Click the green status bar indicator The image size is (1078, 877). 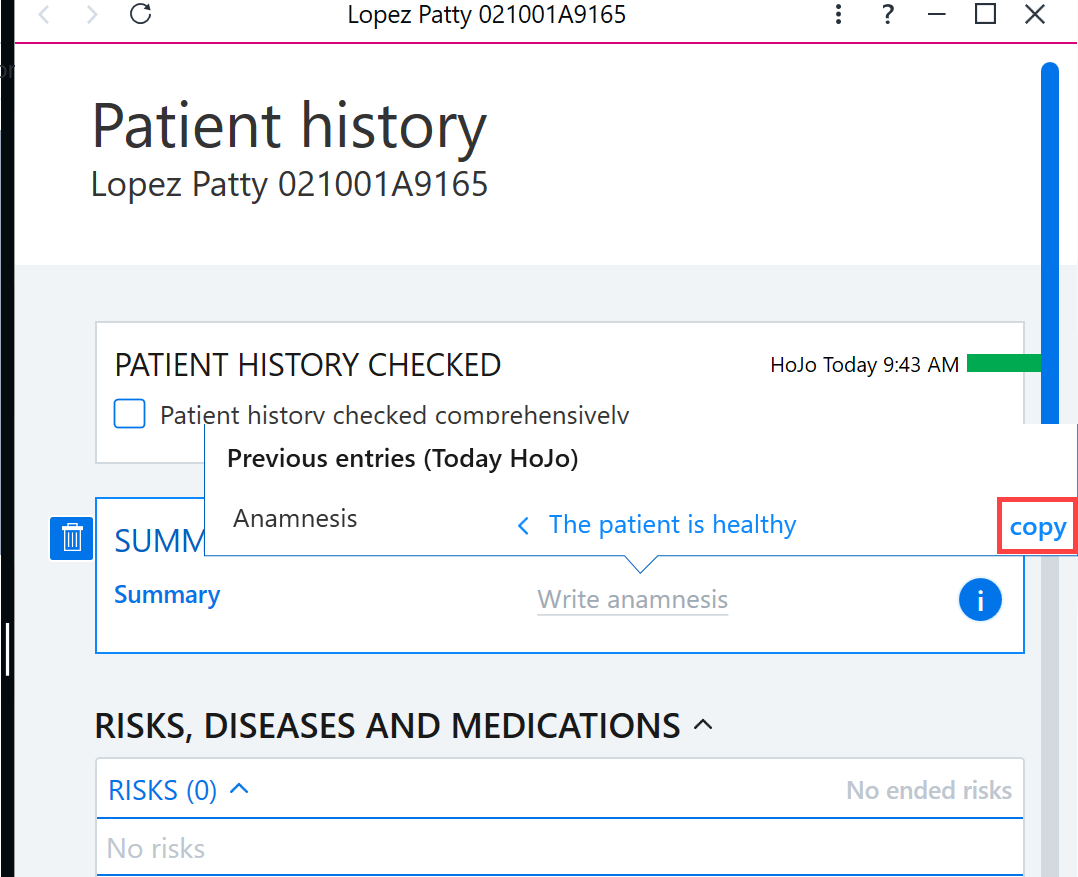(1004, 363)
